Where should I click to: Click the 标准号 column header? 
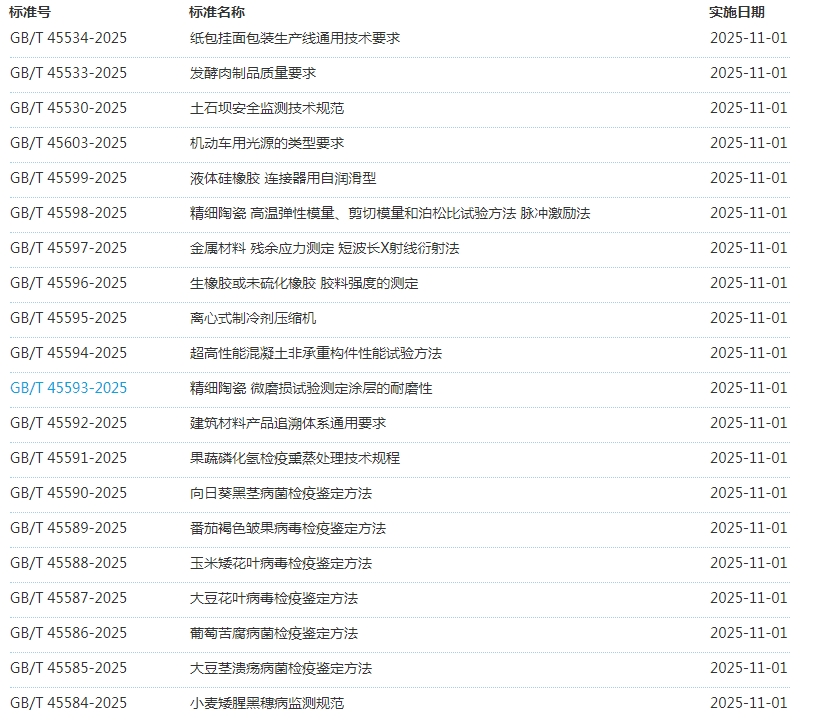30,12
